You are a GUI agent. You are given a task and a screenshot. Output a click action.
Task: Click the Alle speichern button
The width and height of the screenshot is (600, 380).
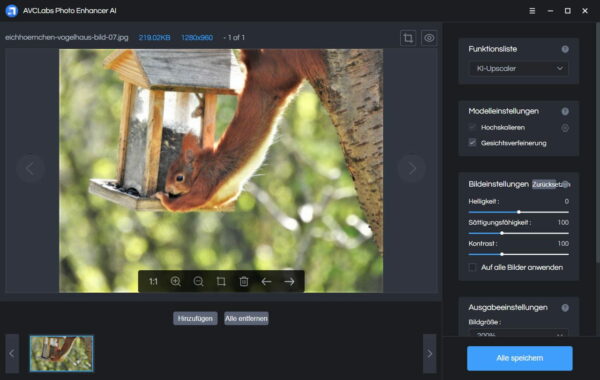tap(520, 358)
